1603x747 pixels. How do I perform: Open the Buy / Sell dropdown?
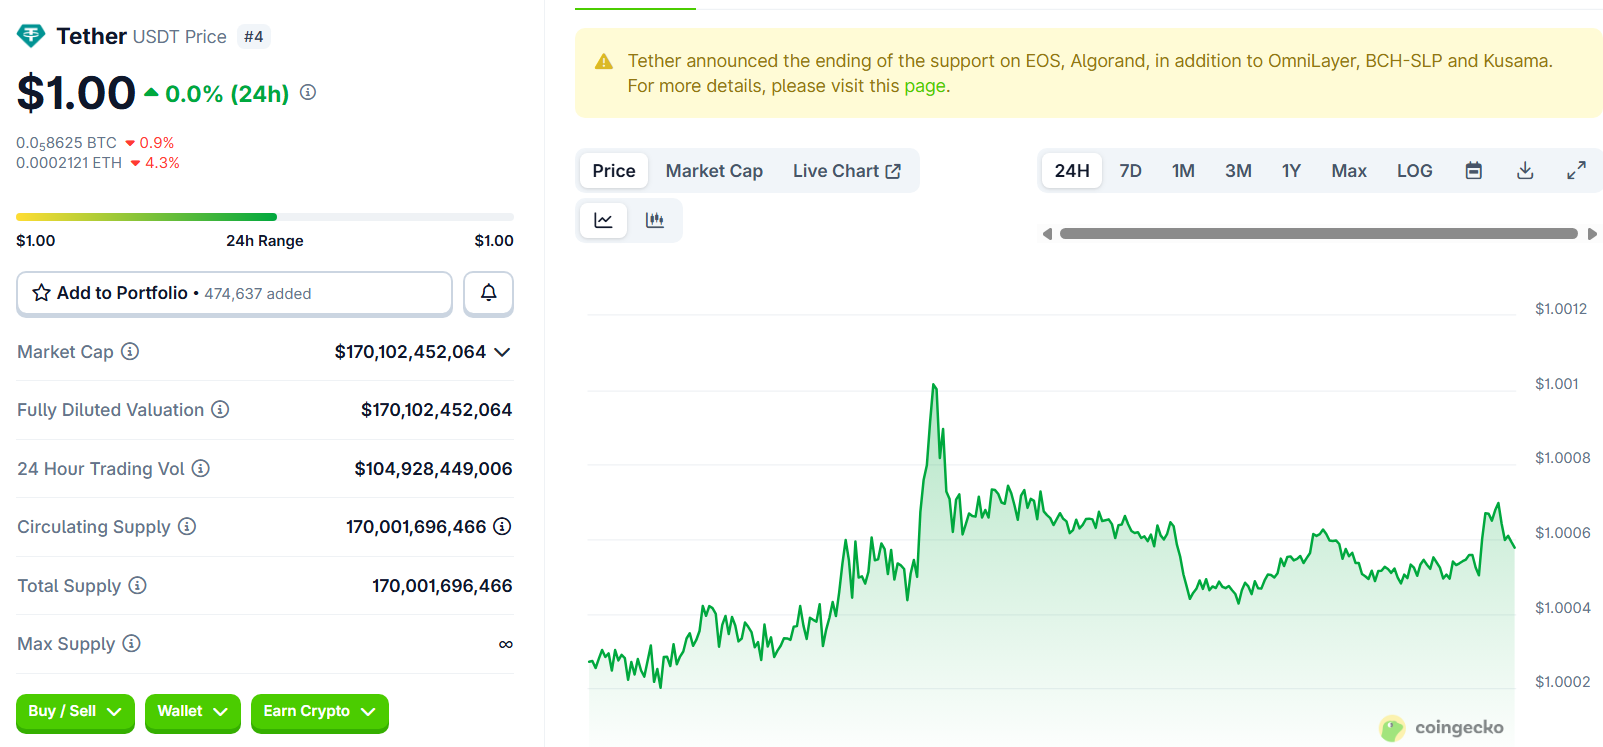[75, 711]
